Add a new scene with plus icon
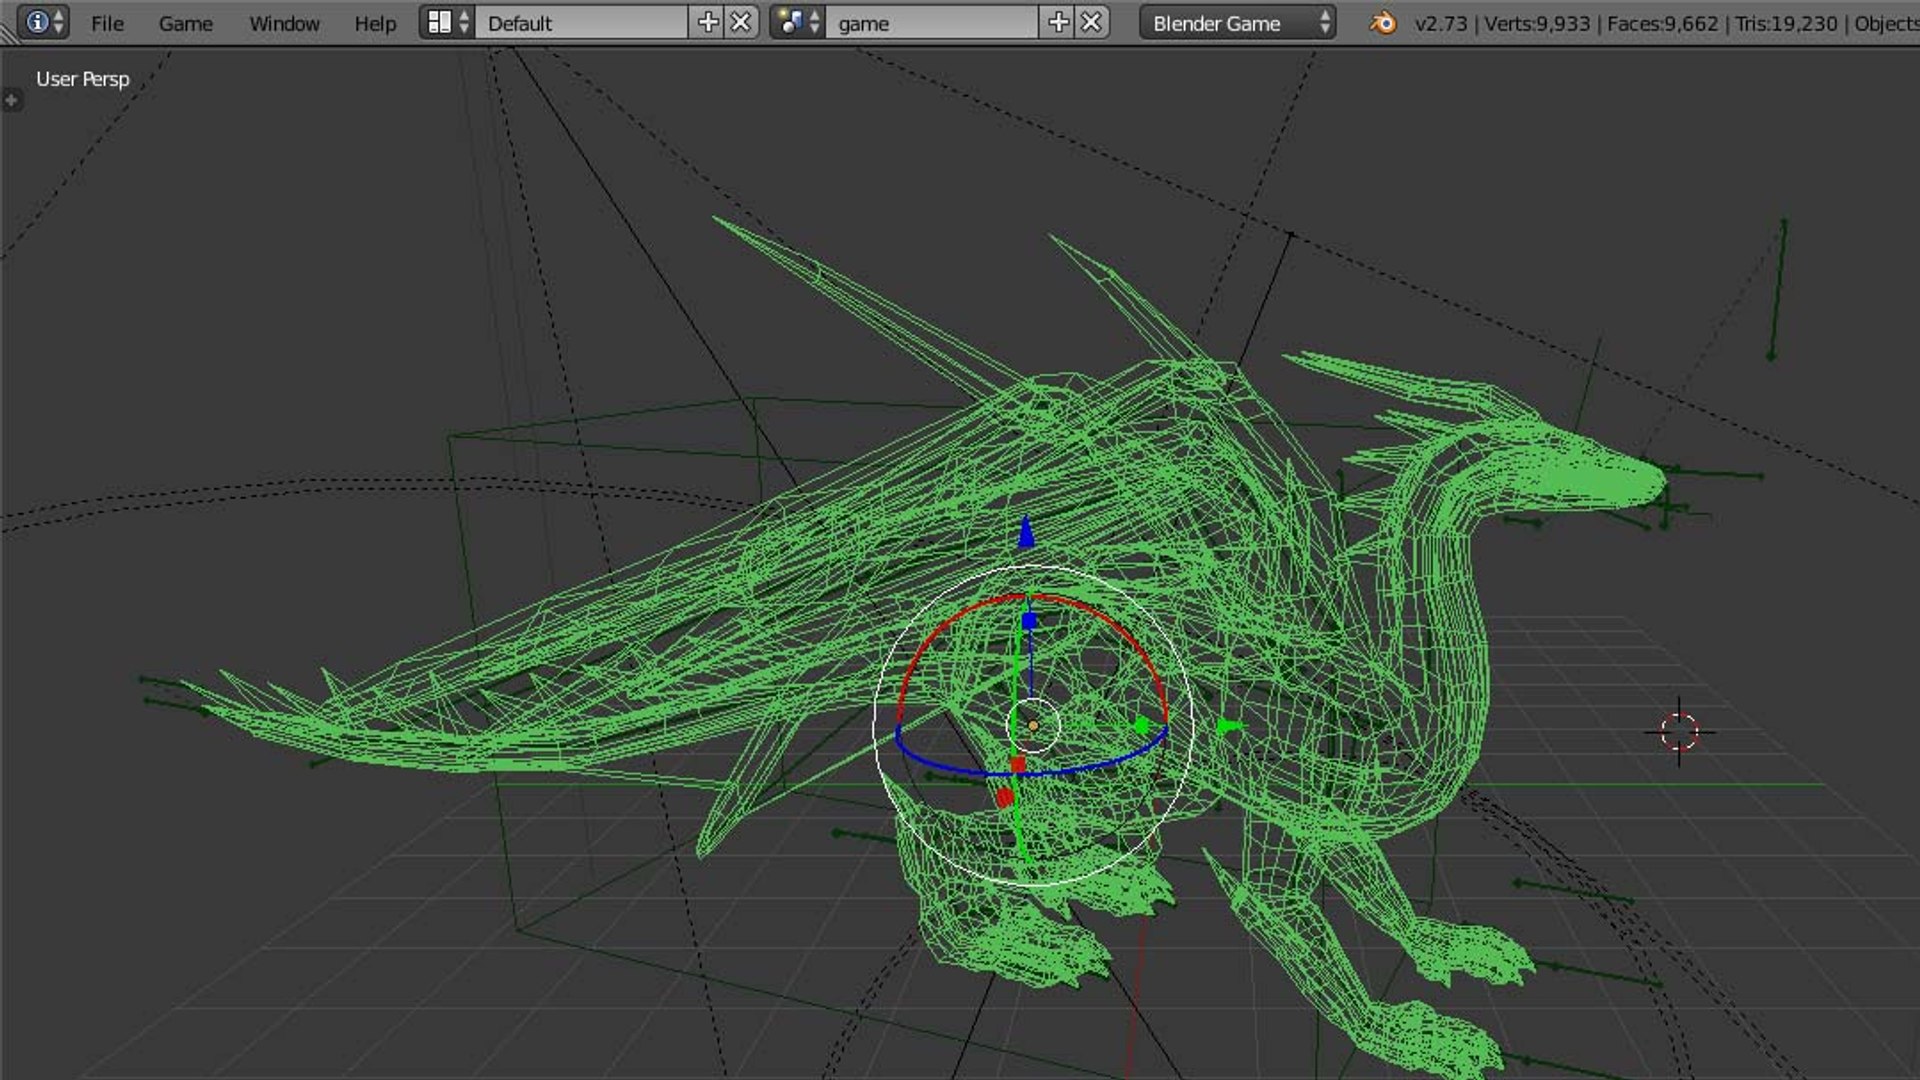 [1058, 22]
